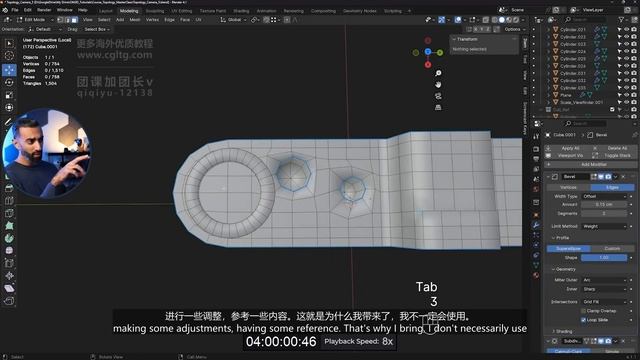Select material preview shading mode
Image resolution: width=640 pixels, height=360 pixels.
point(509,20)
